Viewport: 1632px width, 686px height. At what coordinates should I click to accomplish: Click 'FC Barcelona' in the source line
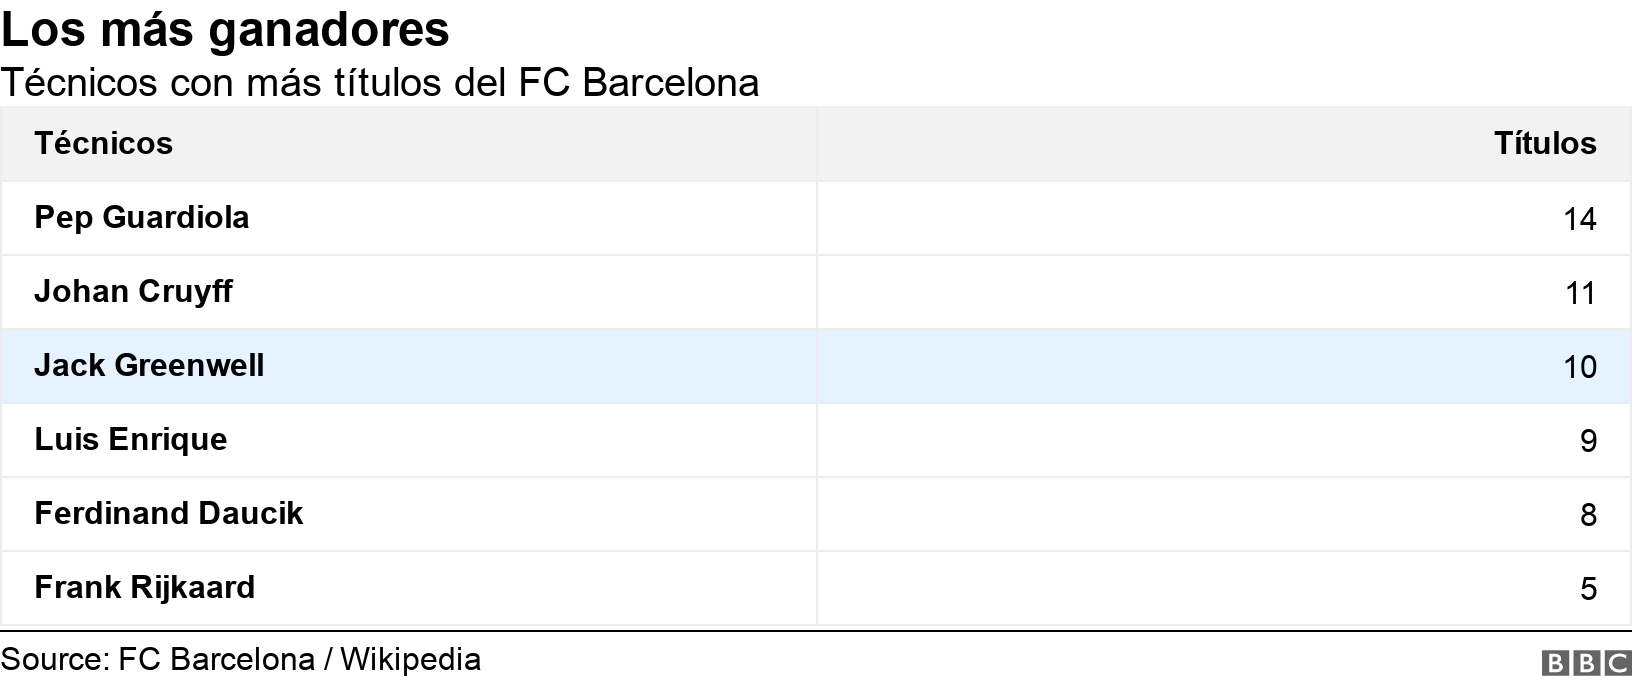(216, 660)
